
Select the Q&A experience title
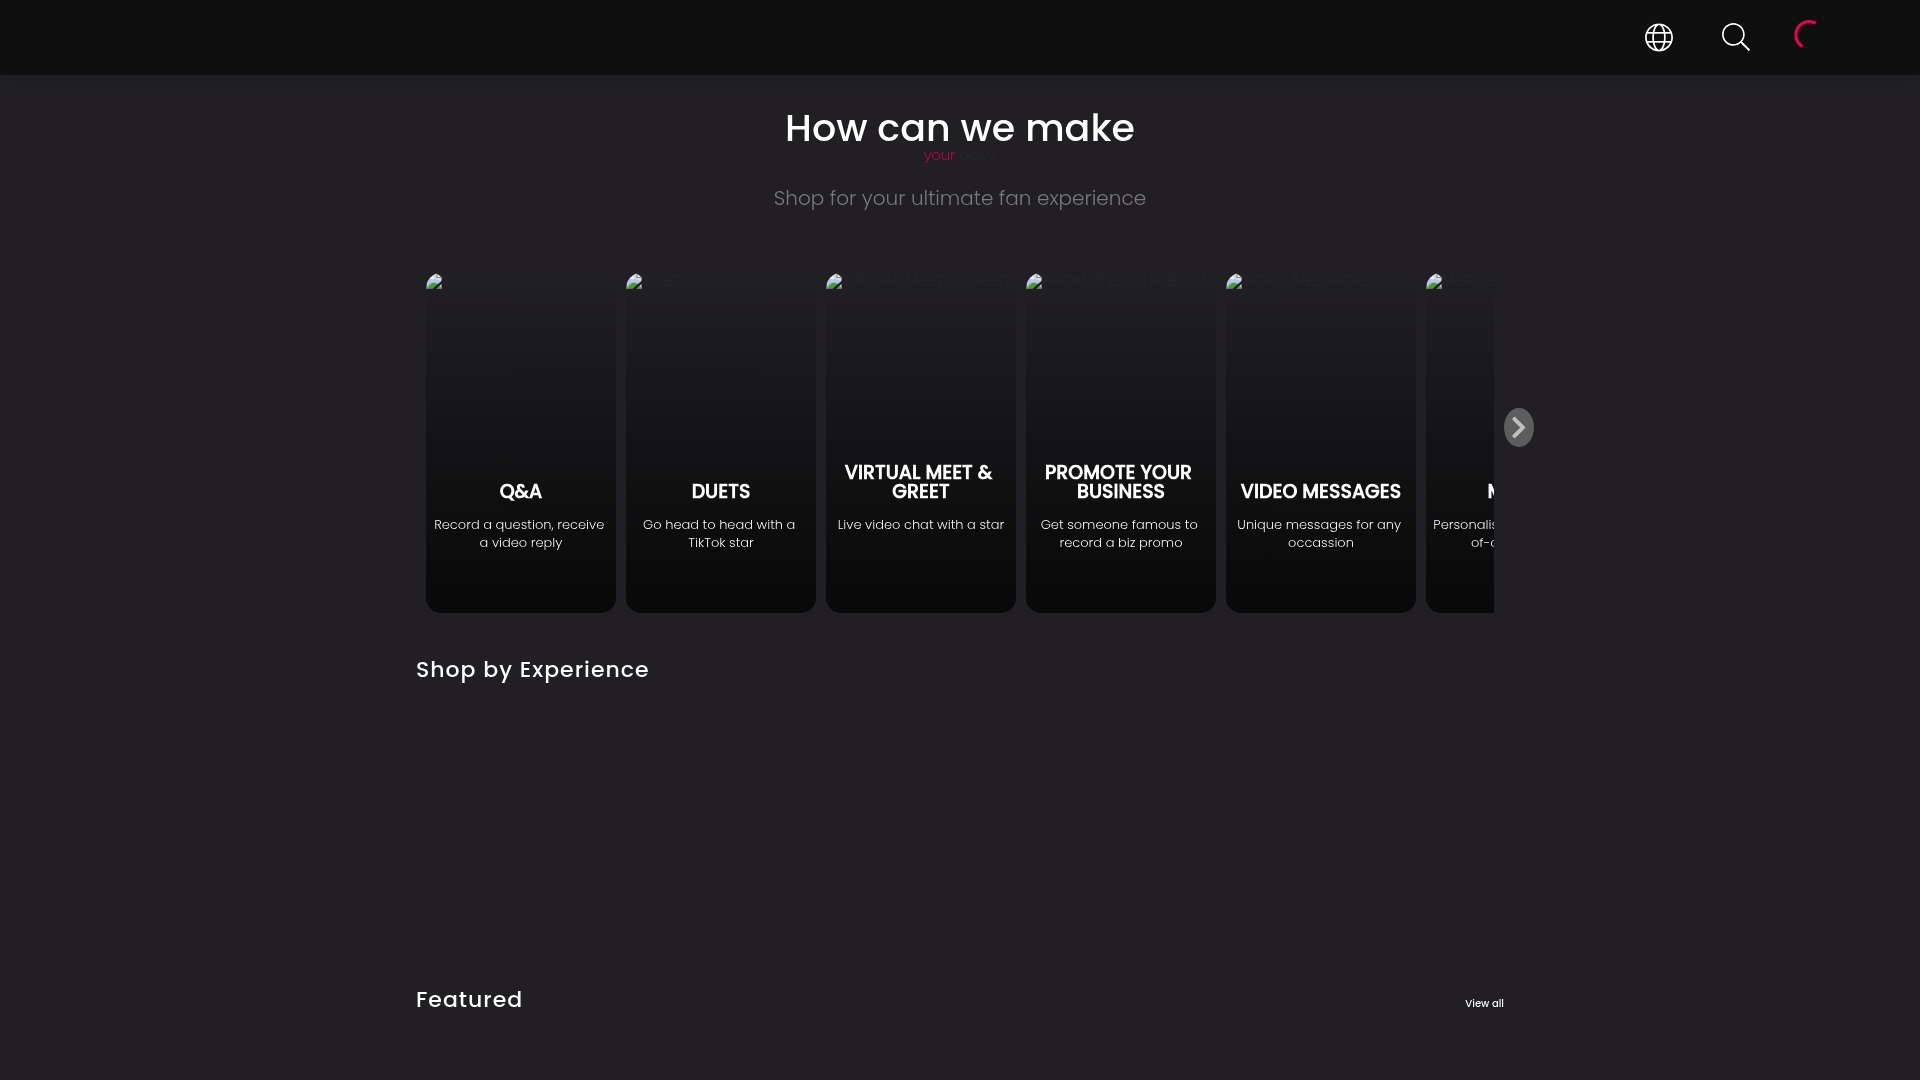tap(520, 492)
